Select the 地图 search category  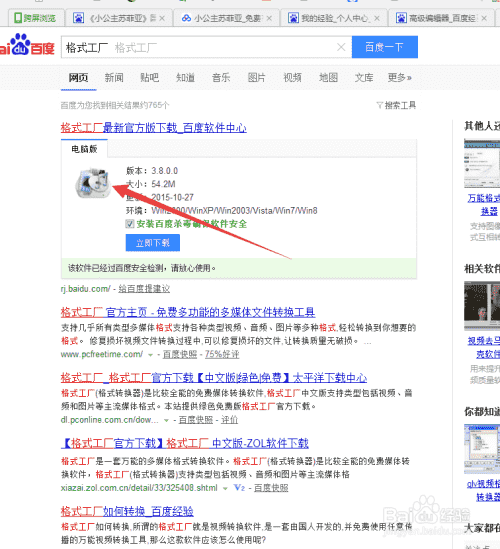point(328,77)
